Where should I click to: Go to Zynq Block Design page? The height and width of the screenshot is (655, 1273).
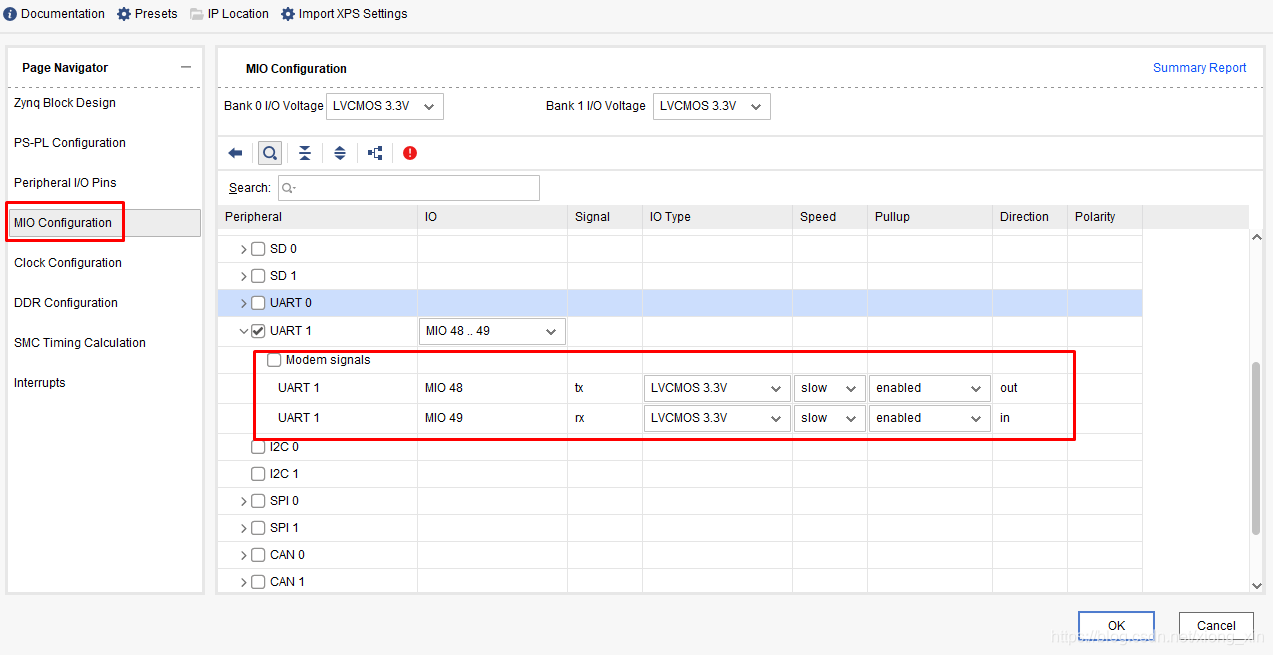pyautogui.click(x=65, y=103)
